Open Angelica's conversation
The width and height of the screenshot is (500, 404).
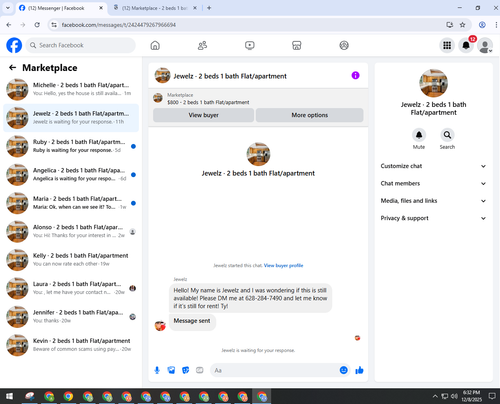point(71,174)
